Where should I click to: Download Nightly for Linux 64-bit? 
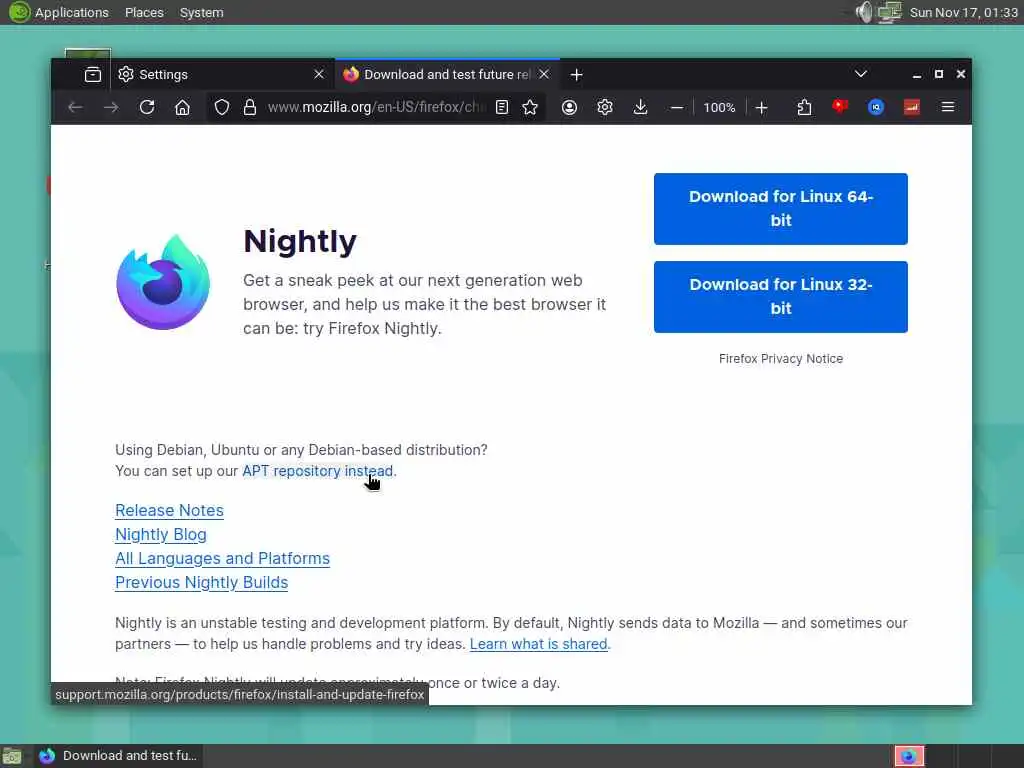(780, 209)
